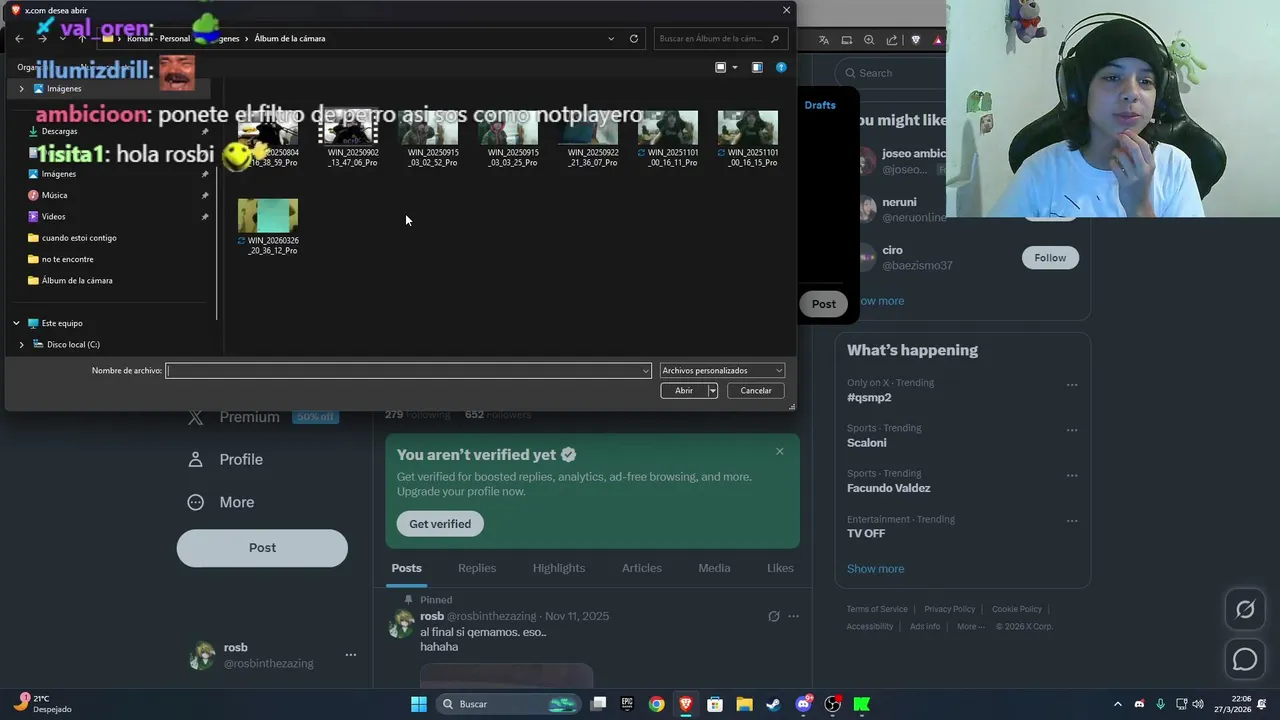The image size is (1280, 720).
Task: Click the Abrir button
Action: 684,390
